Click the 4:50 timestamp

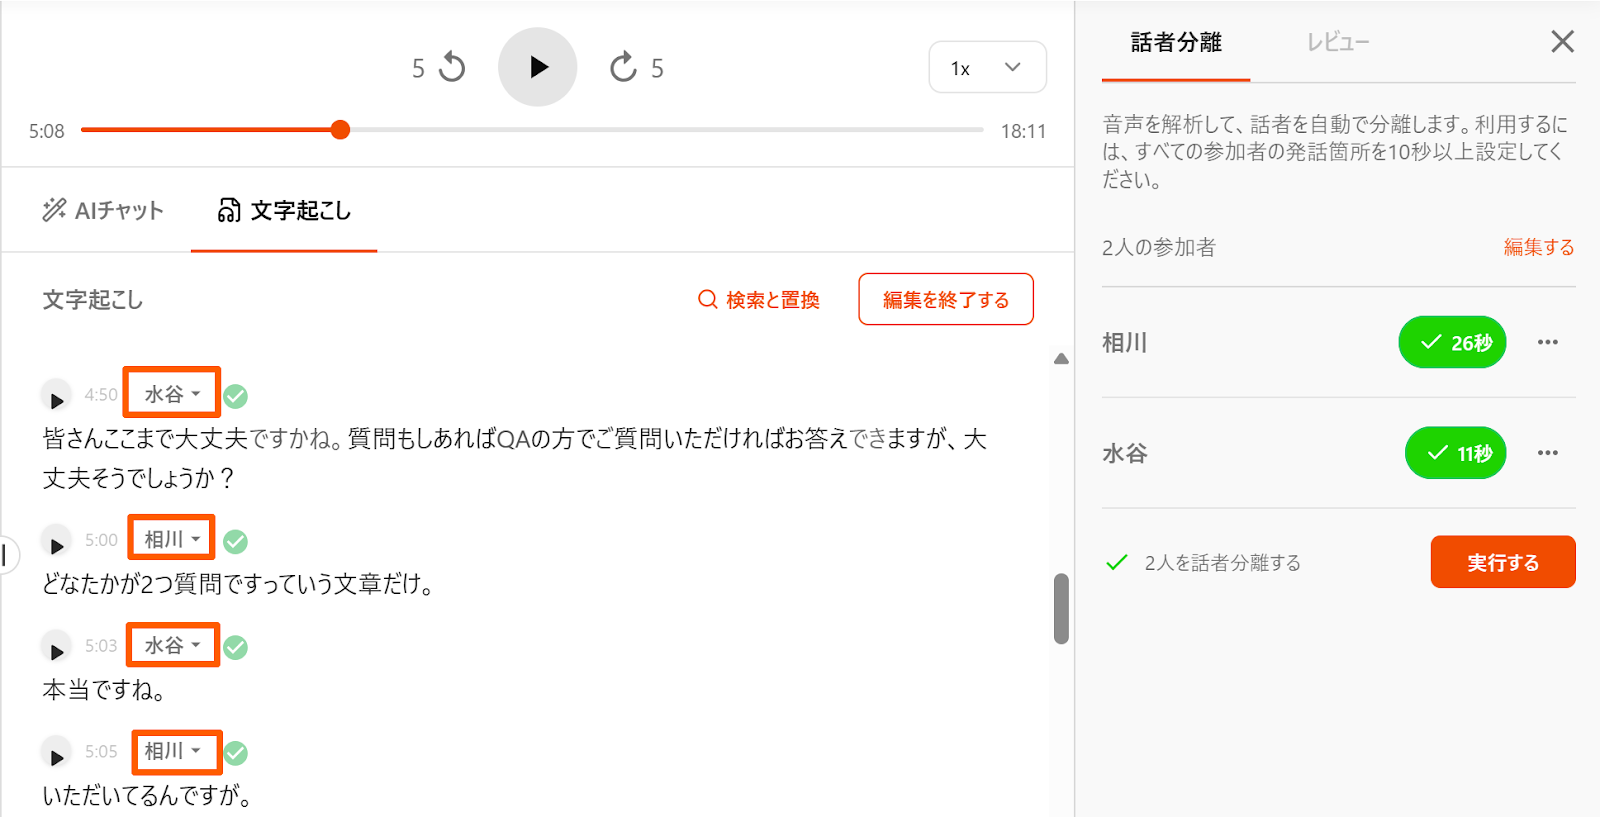click(x=101, y=395)
